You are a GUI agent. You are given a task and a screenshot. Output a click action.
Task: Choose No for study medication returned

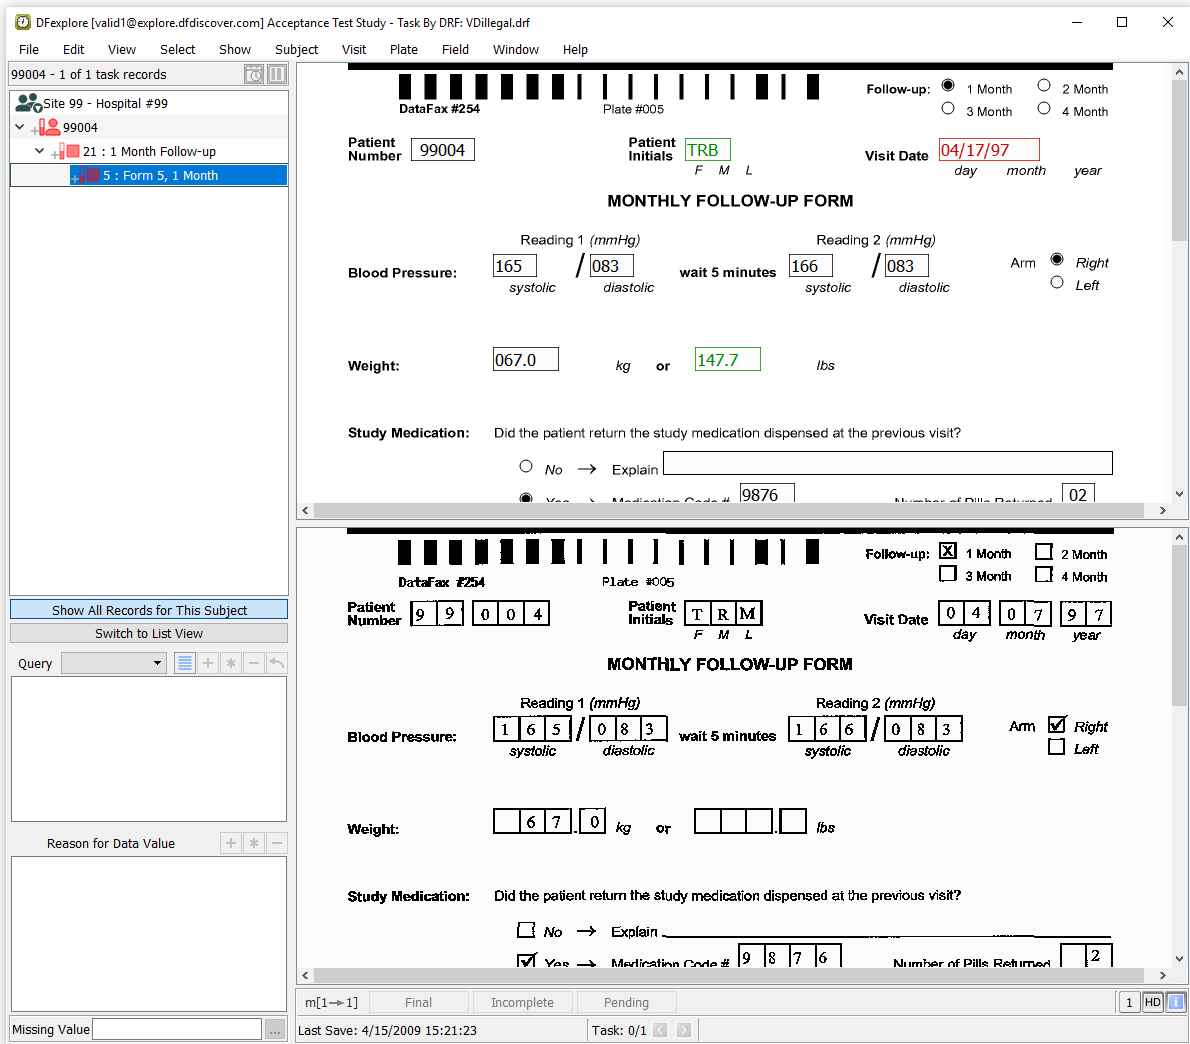coord(526,466)
